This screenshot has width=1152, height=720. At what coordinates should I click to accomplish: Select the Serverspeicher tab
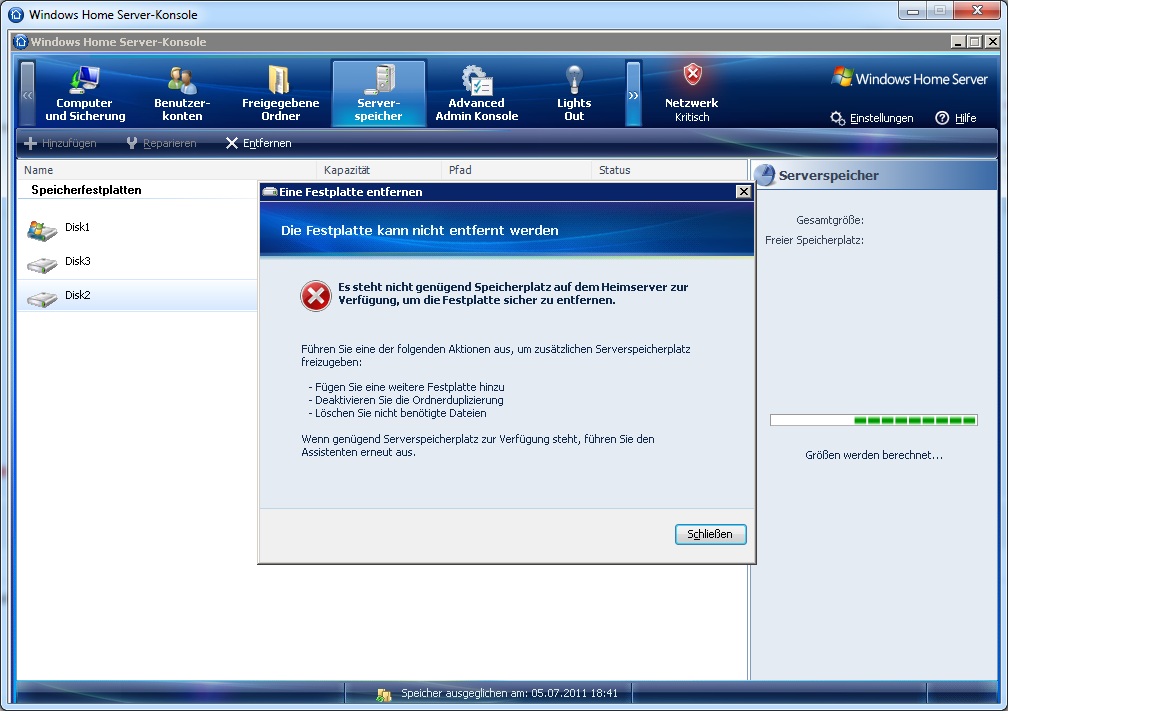tap(378, 94)
